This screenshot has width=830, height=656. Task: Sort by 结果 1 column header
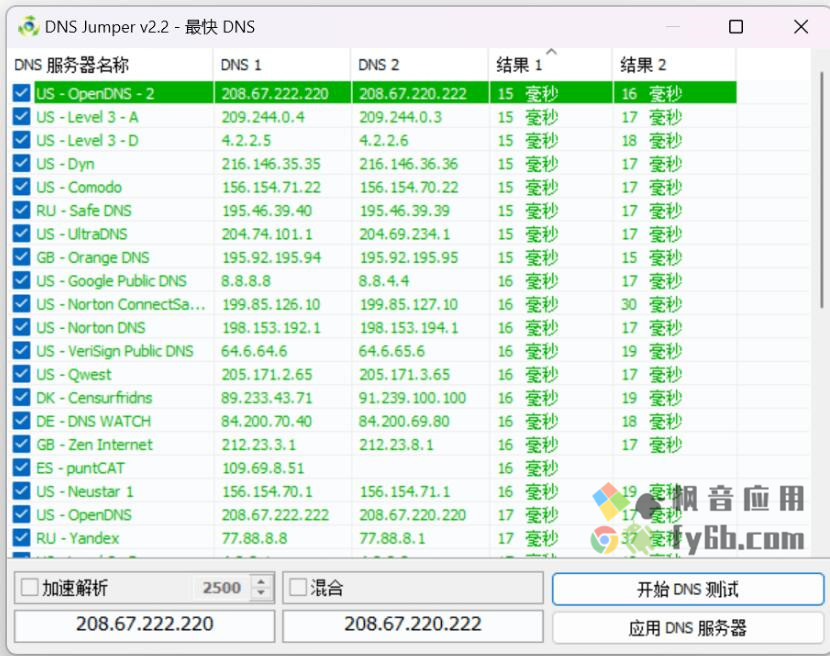click(551, 65)
